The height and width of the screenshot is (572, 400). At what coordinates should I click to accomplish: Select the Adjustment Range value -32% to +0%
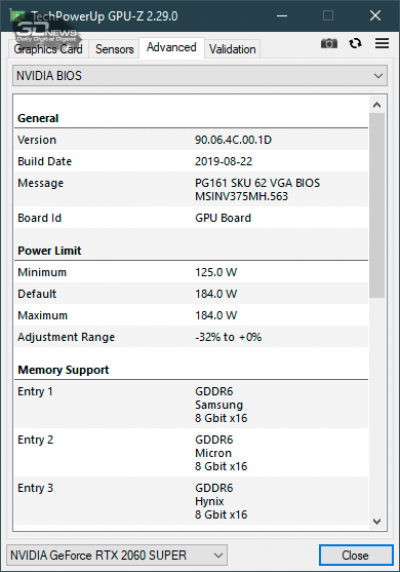pyautogui.click(x=228, y=337)
